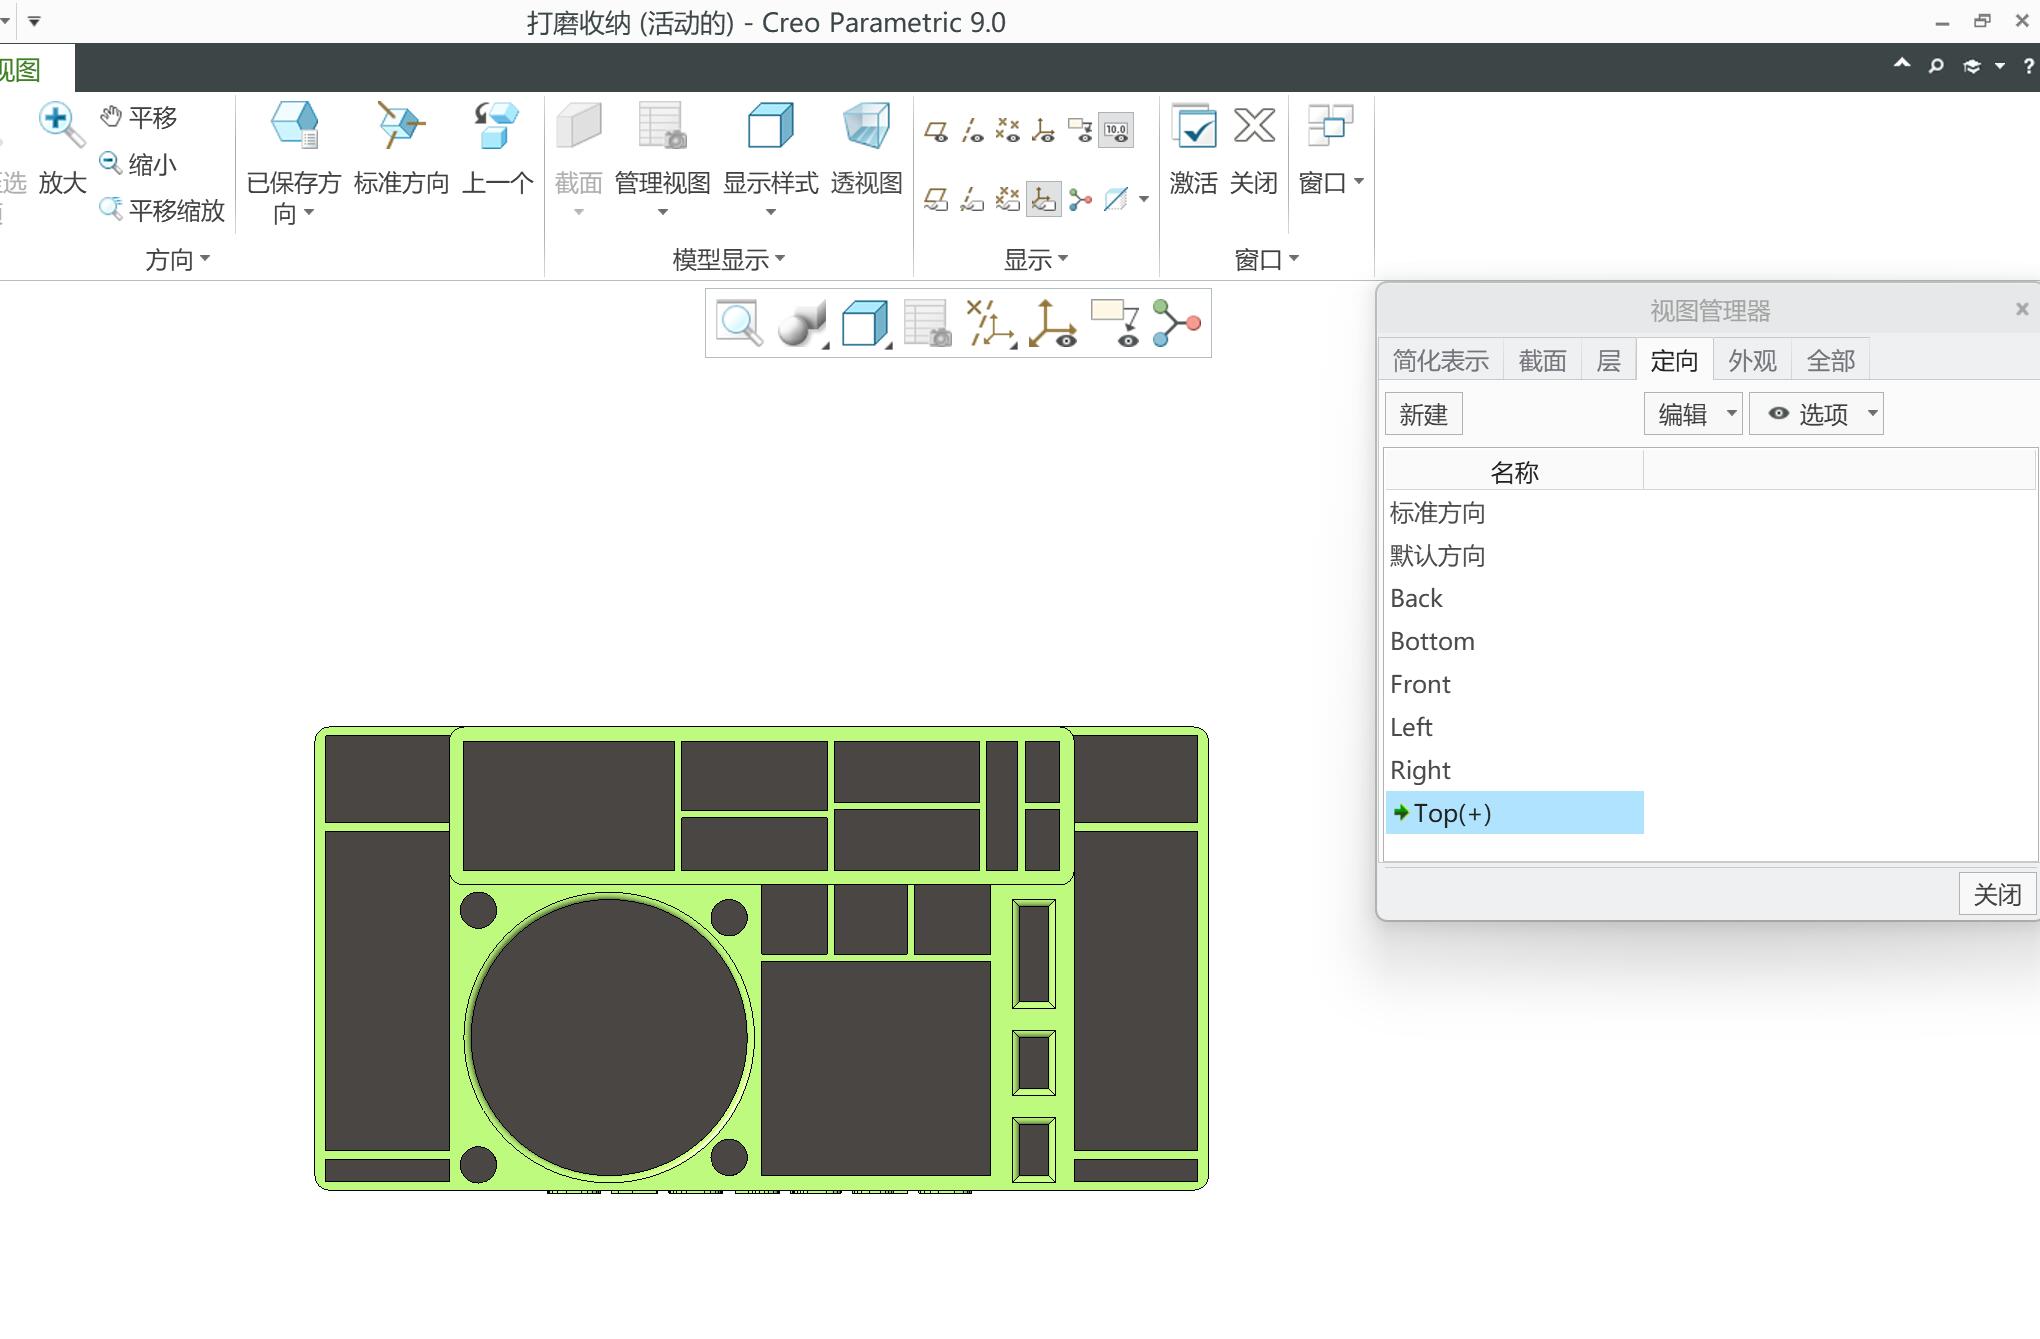Select the Back orientation in list
Viewport: 2040px width, 1339px height.
pyautogui.click(x=1416, y=599)
